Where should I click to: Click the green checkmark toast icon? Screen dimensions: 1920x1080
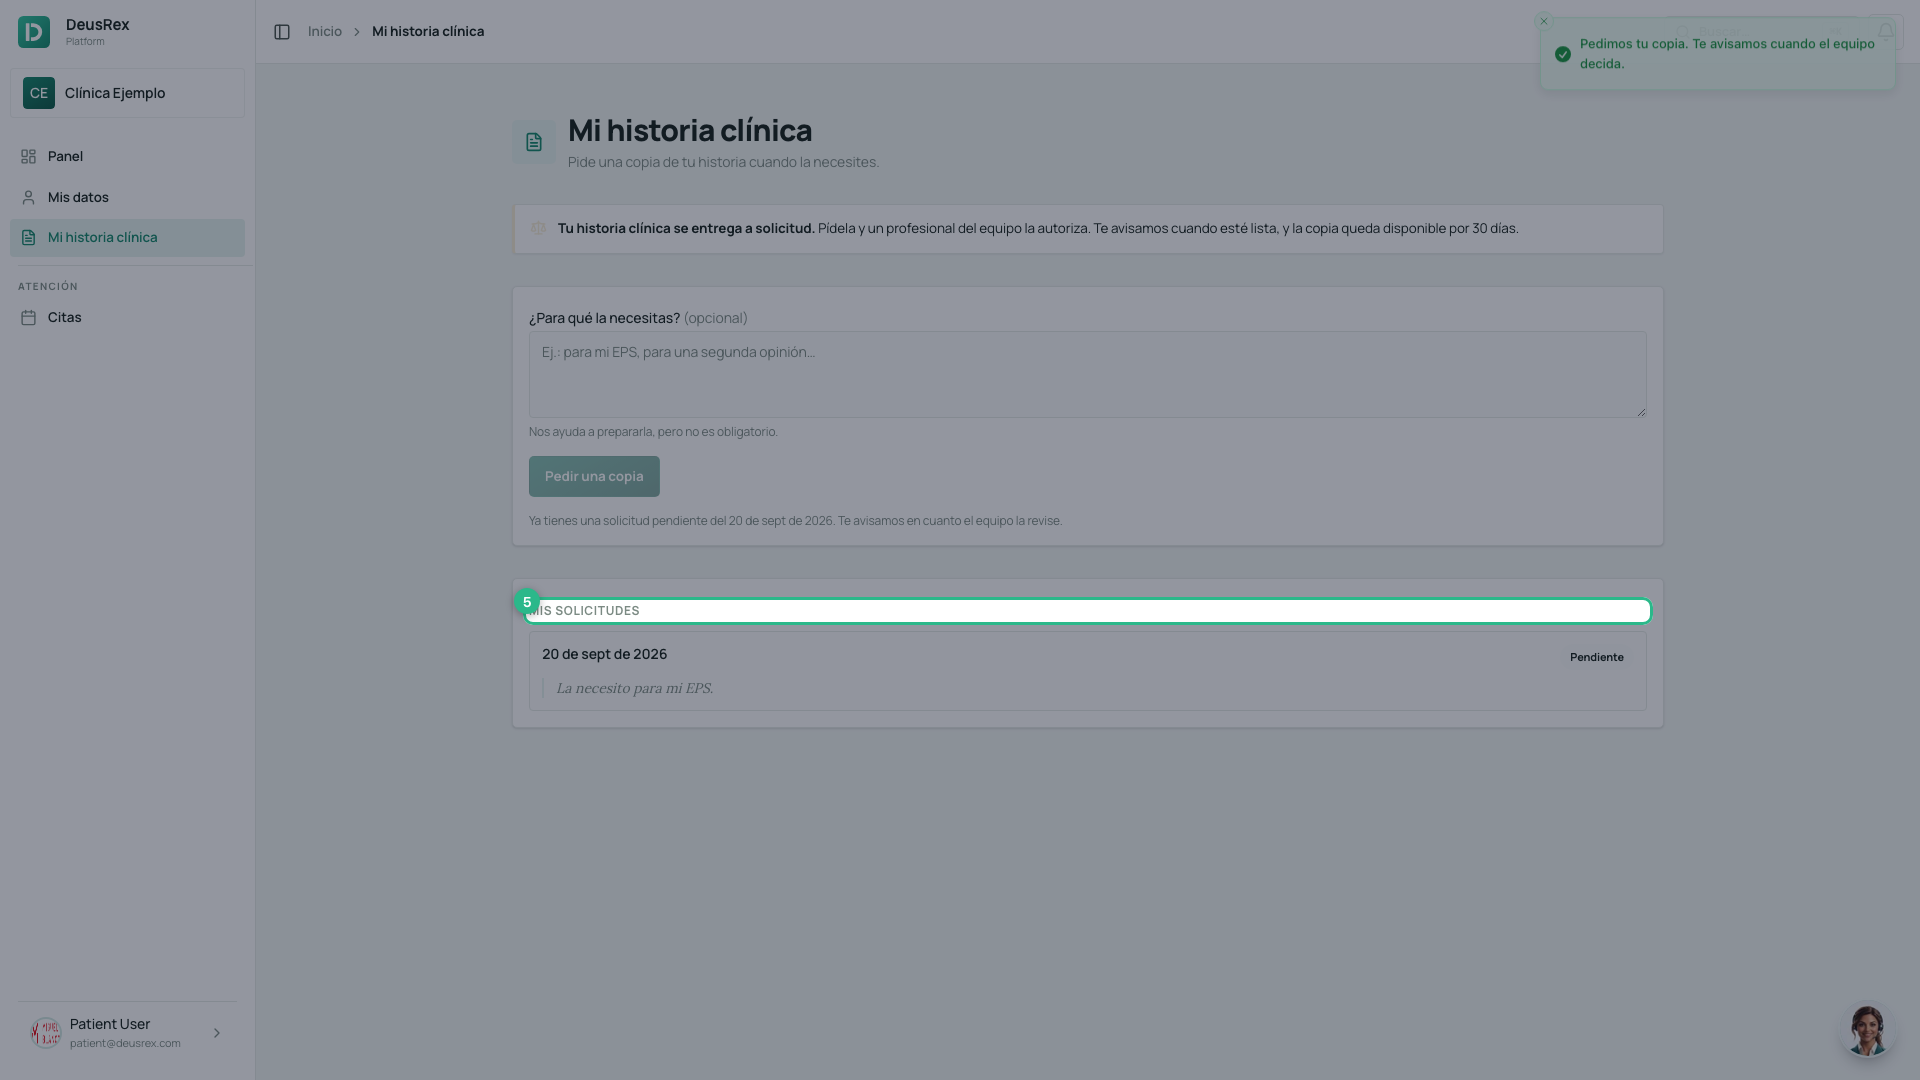(1563, 54)
